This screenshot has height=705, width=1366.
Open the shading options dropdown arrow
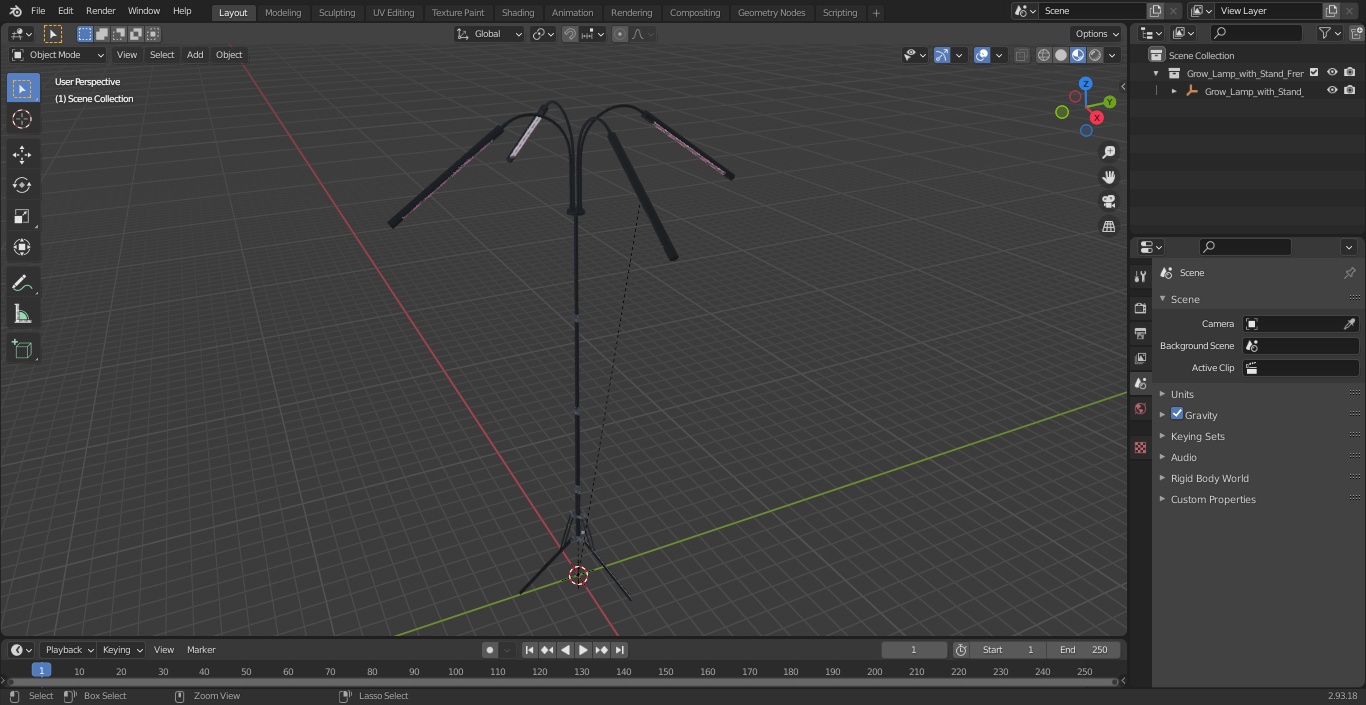point(1112,55)
